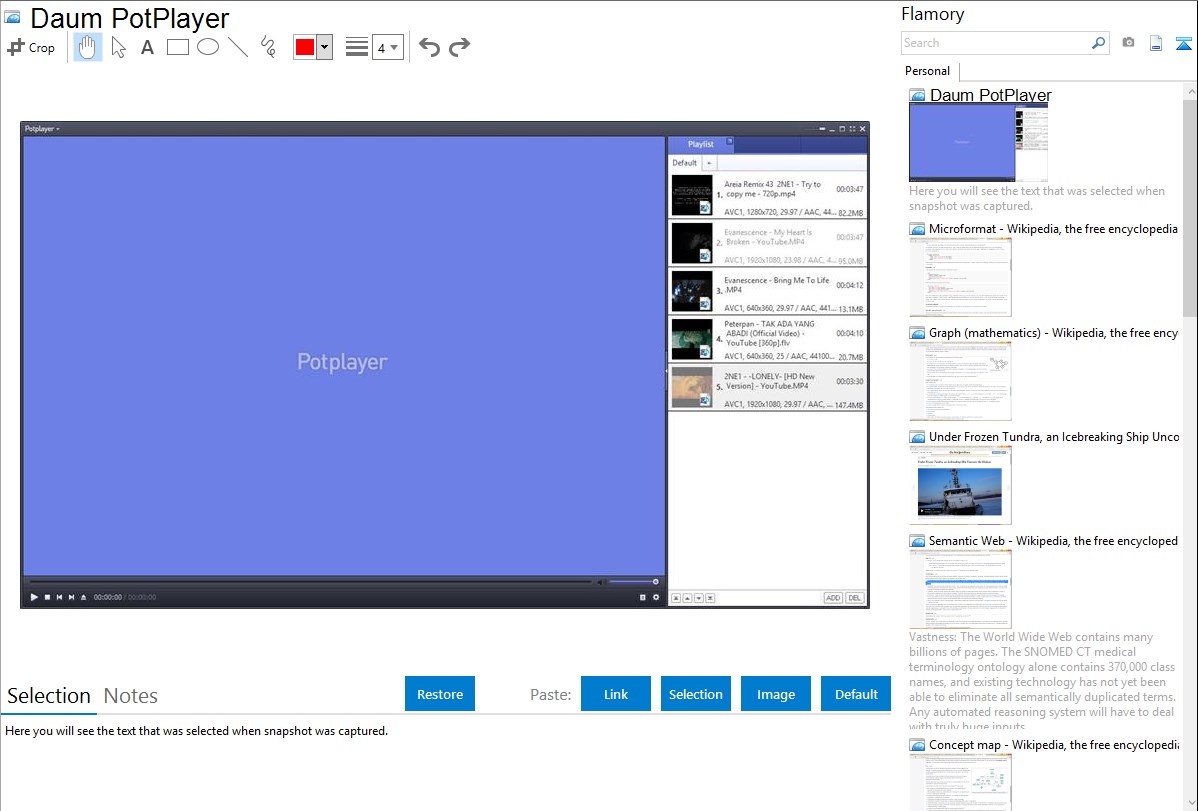Paste as Selection button
Screen dimensions: 1198x811
pos(696,694)
